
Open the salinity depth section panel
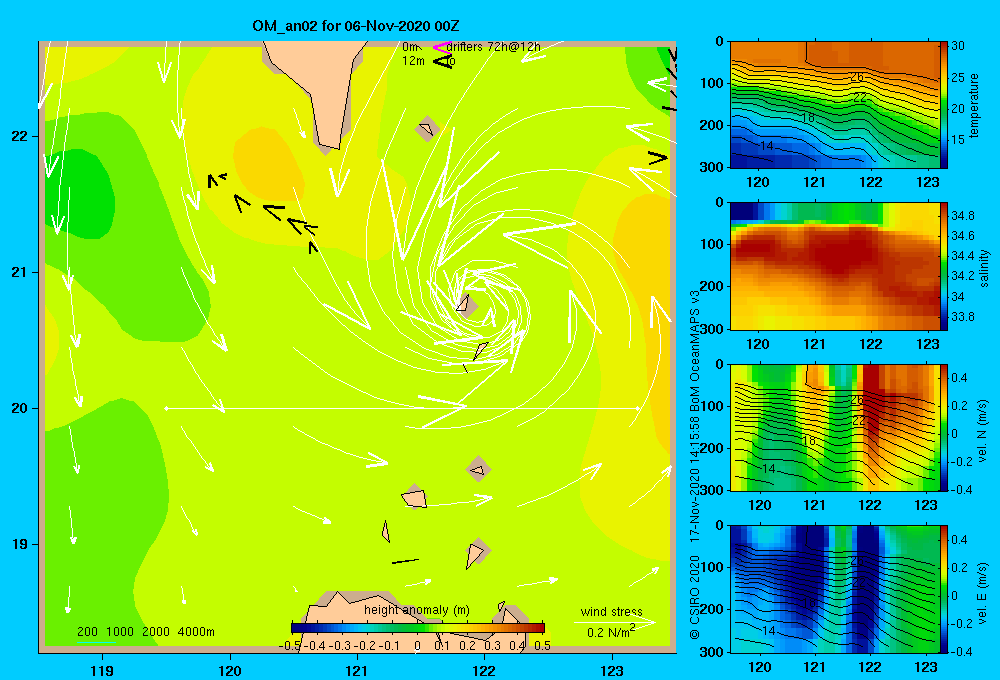(834, 266)
